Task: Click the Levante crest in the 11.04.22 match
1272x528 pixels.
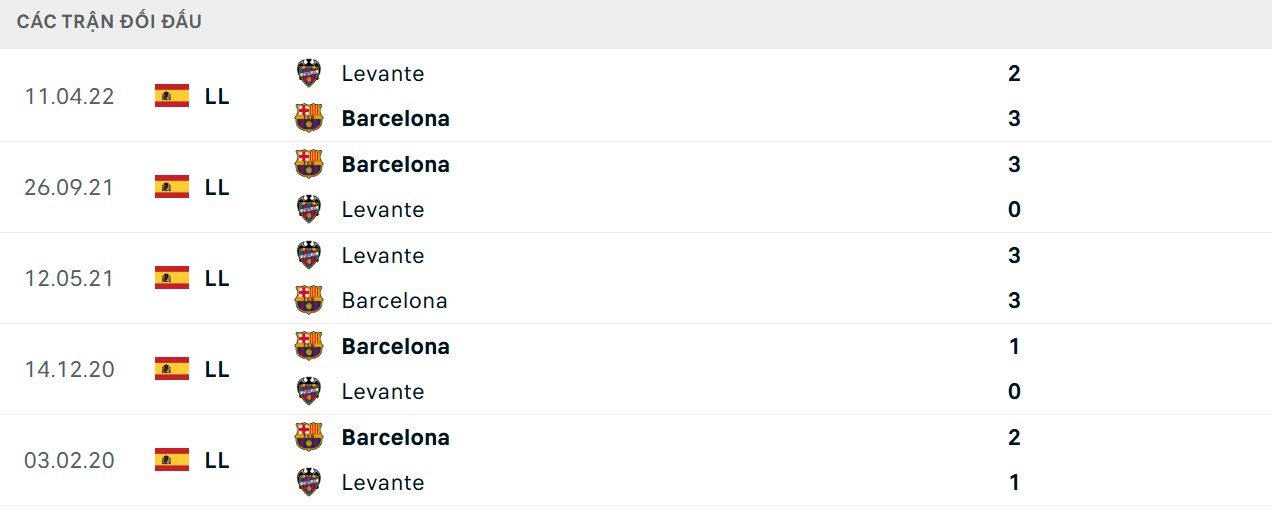Action: pyautogui.click(x=309, y=73)
